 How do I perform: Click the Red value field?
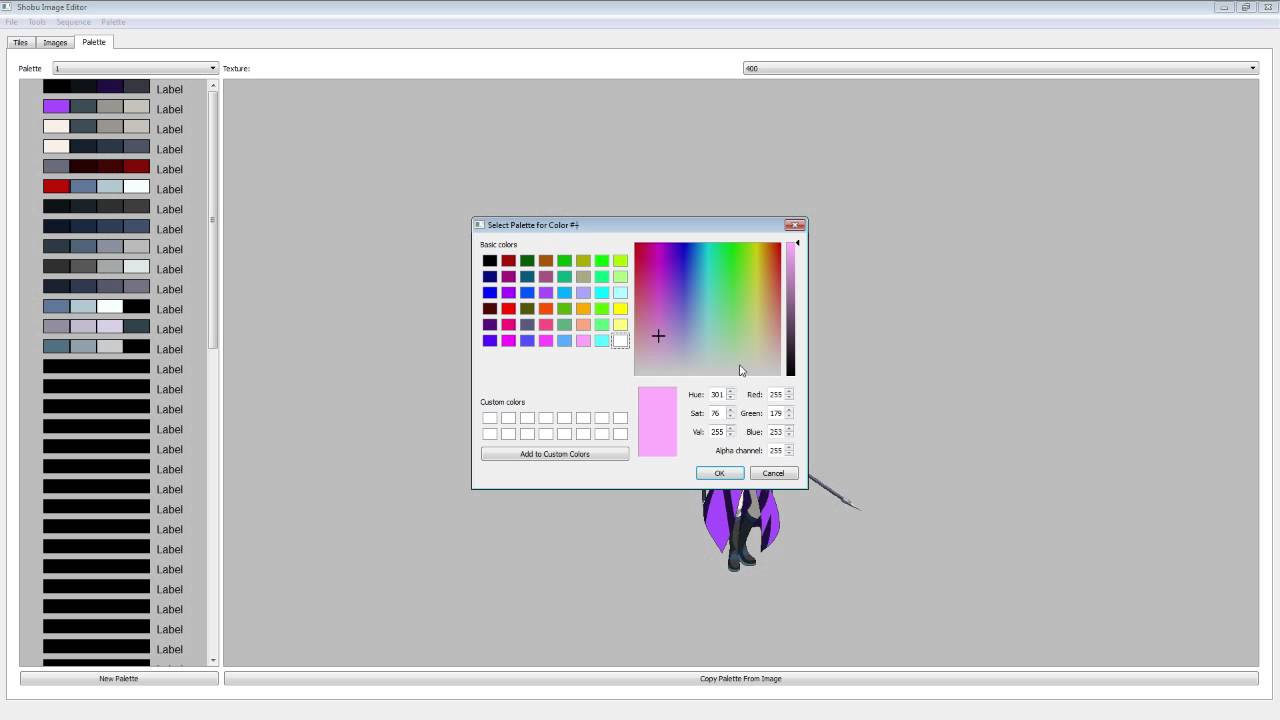point(775,395)
